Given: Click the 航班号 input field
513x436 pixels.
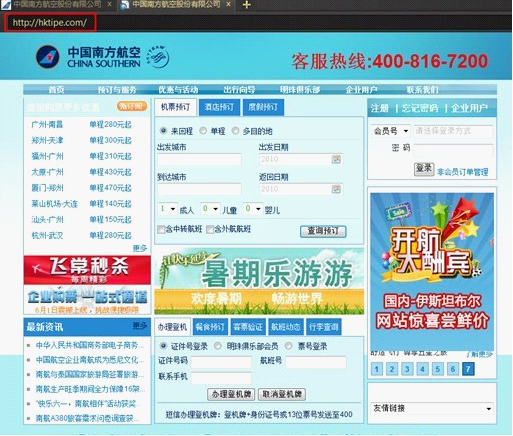Looking at the screenshot, I should coord(316,362).
